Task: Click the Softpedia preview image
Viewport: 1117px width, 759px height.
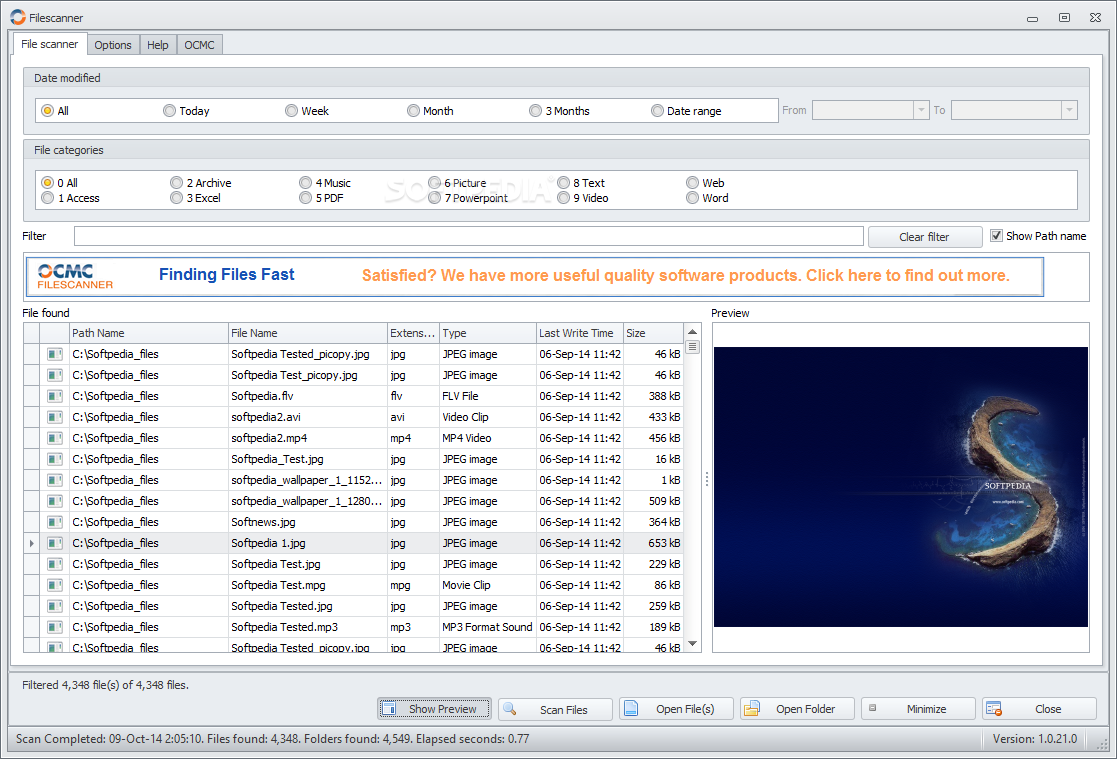Action: [900, 487]
